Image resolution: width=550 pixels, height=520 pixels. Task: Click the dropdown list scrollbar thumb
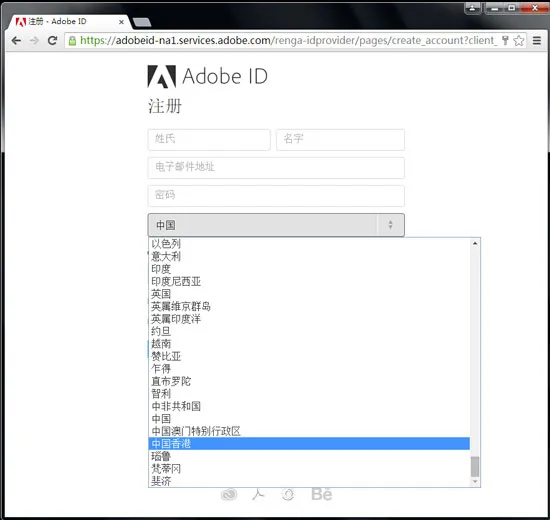(x=475, y=467)
